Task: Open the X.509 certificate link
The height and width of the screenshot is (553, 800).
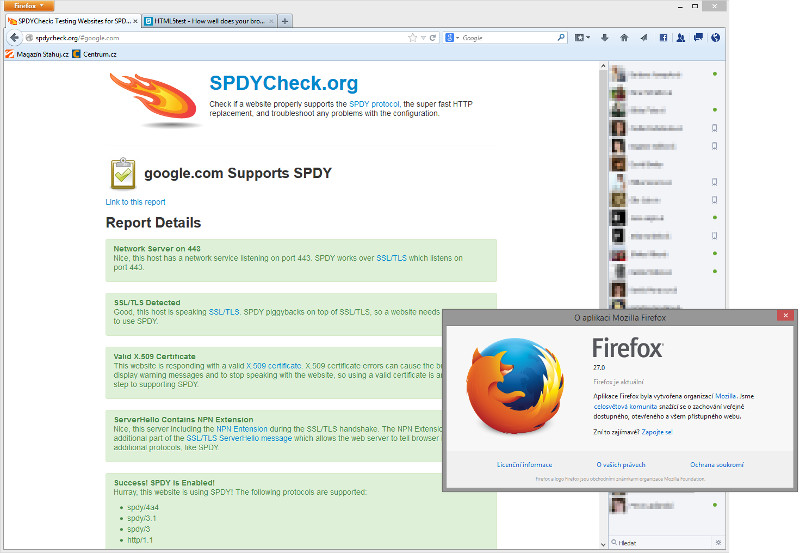Action: (x=273, y=366)
